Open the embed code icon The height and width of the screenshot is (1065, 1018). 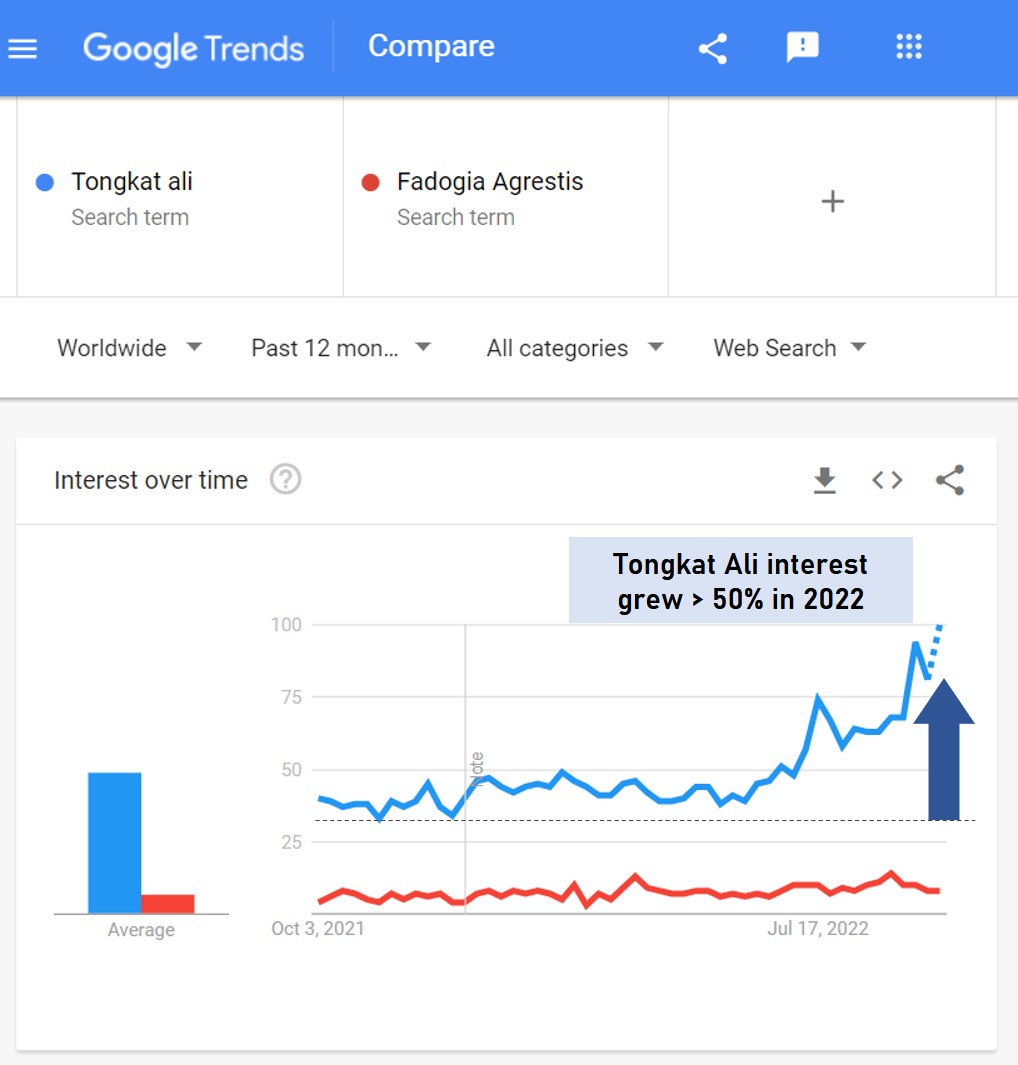(x=887, y=480)
